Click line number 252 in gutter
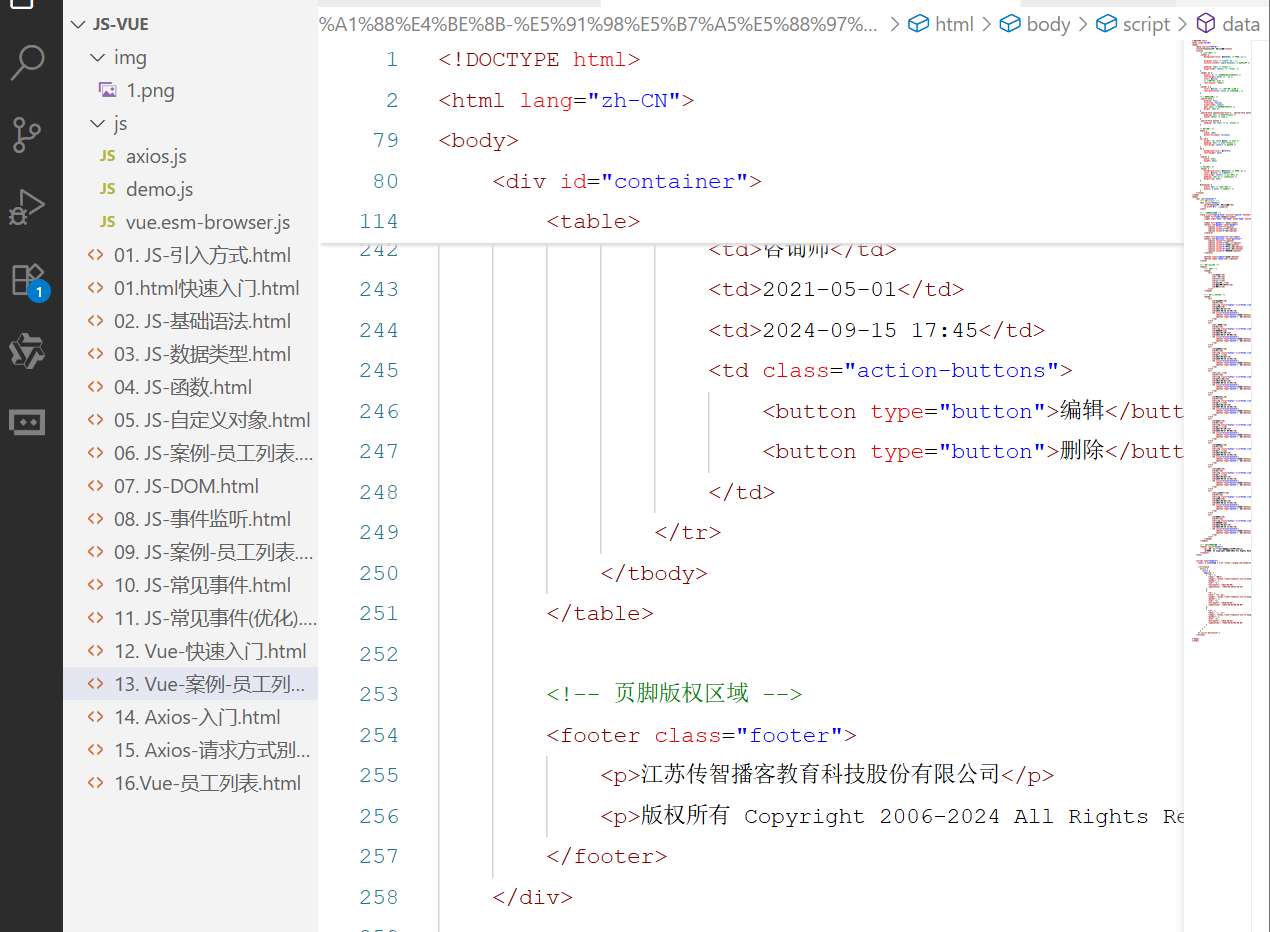The image size is (1270, 932). click(378, 653)
